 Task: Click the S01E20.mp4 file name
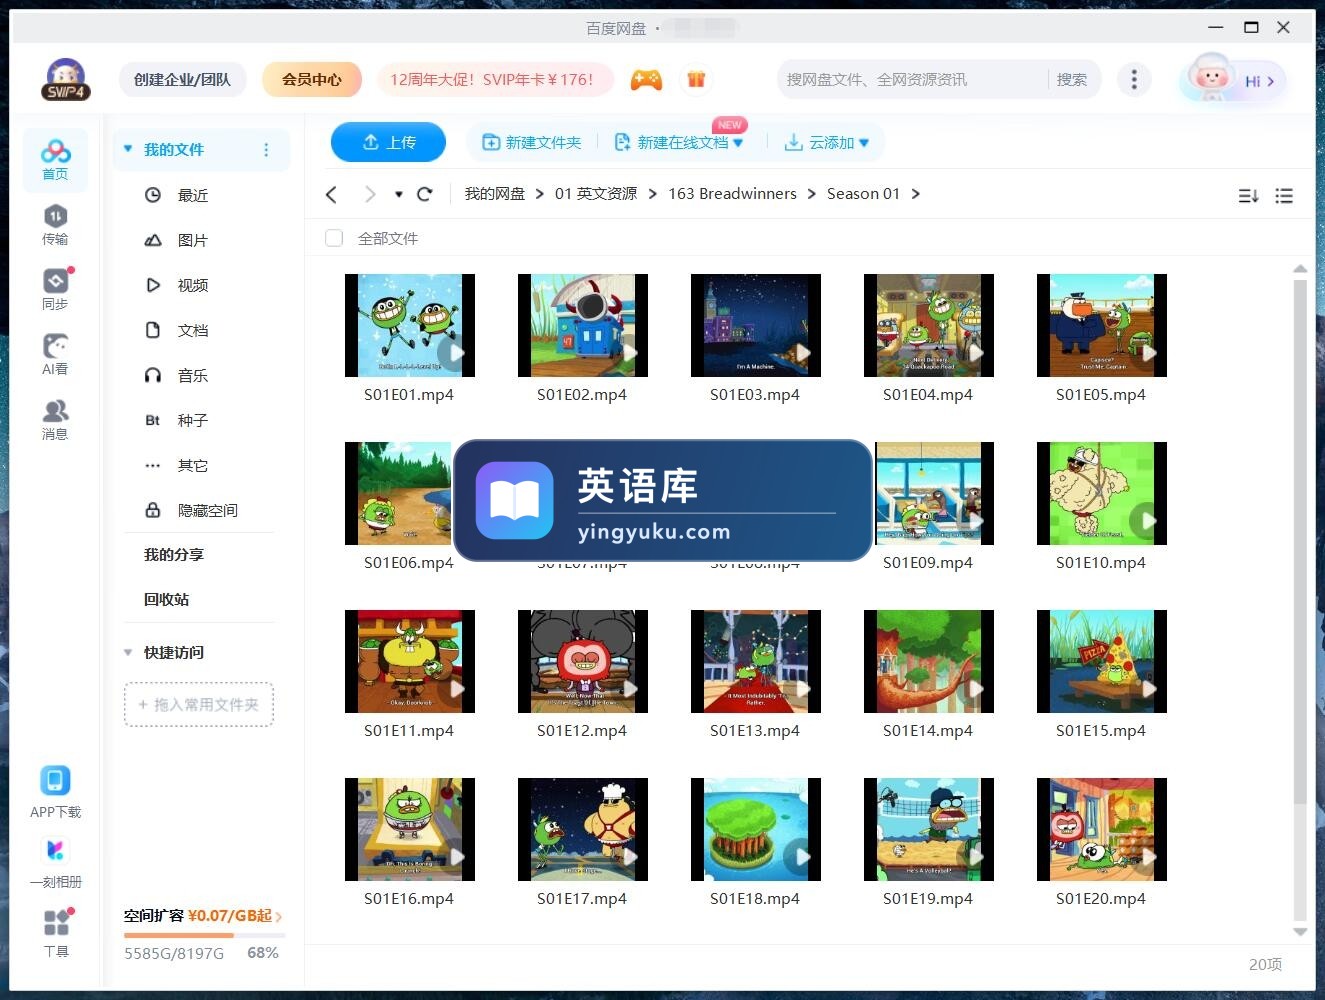1101,898
